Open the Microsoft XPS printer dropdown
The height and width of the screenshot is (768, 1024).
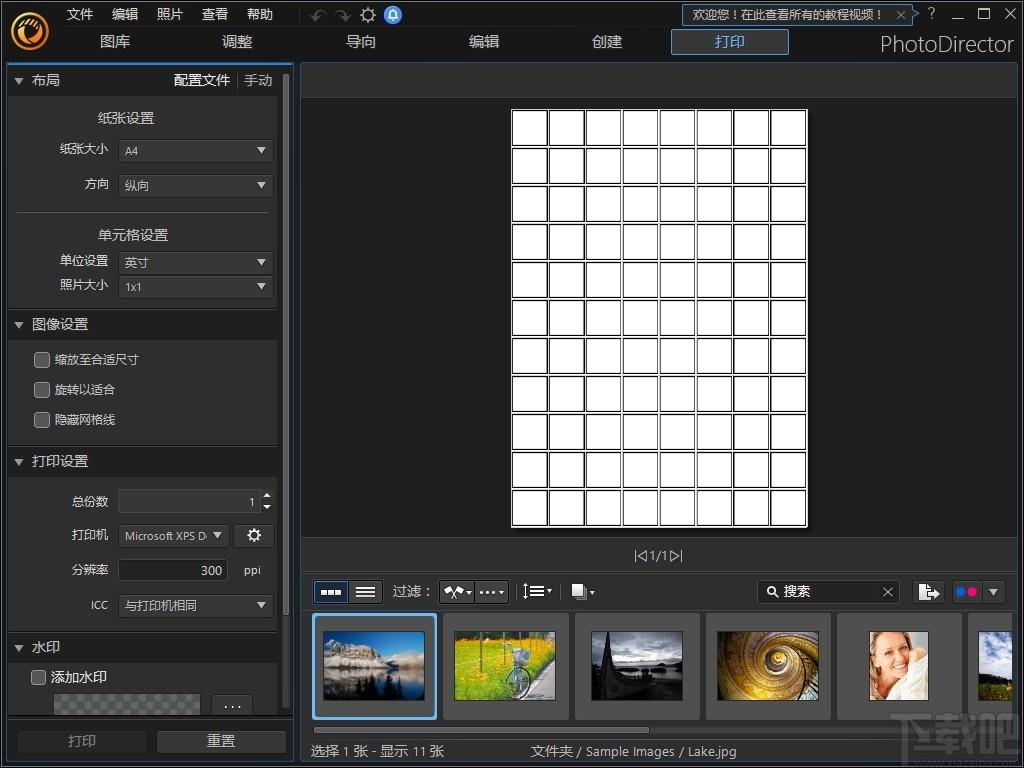pyautogui.click(x=174, y=536)
